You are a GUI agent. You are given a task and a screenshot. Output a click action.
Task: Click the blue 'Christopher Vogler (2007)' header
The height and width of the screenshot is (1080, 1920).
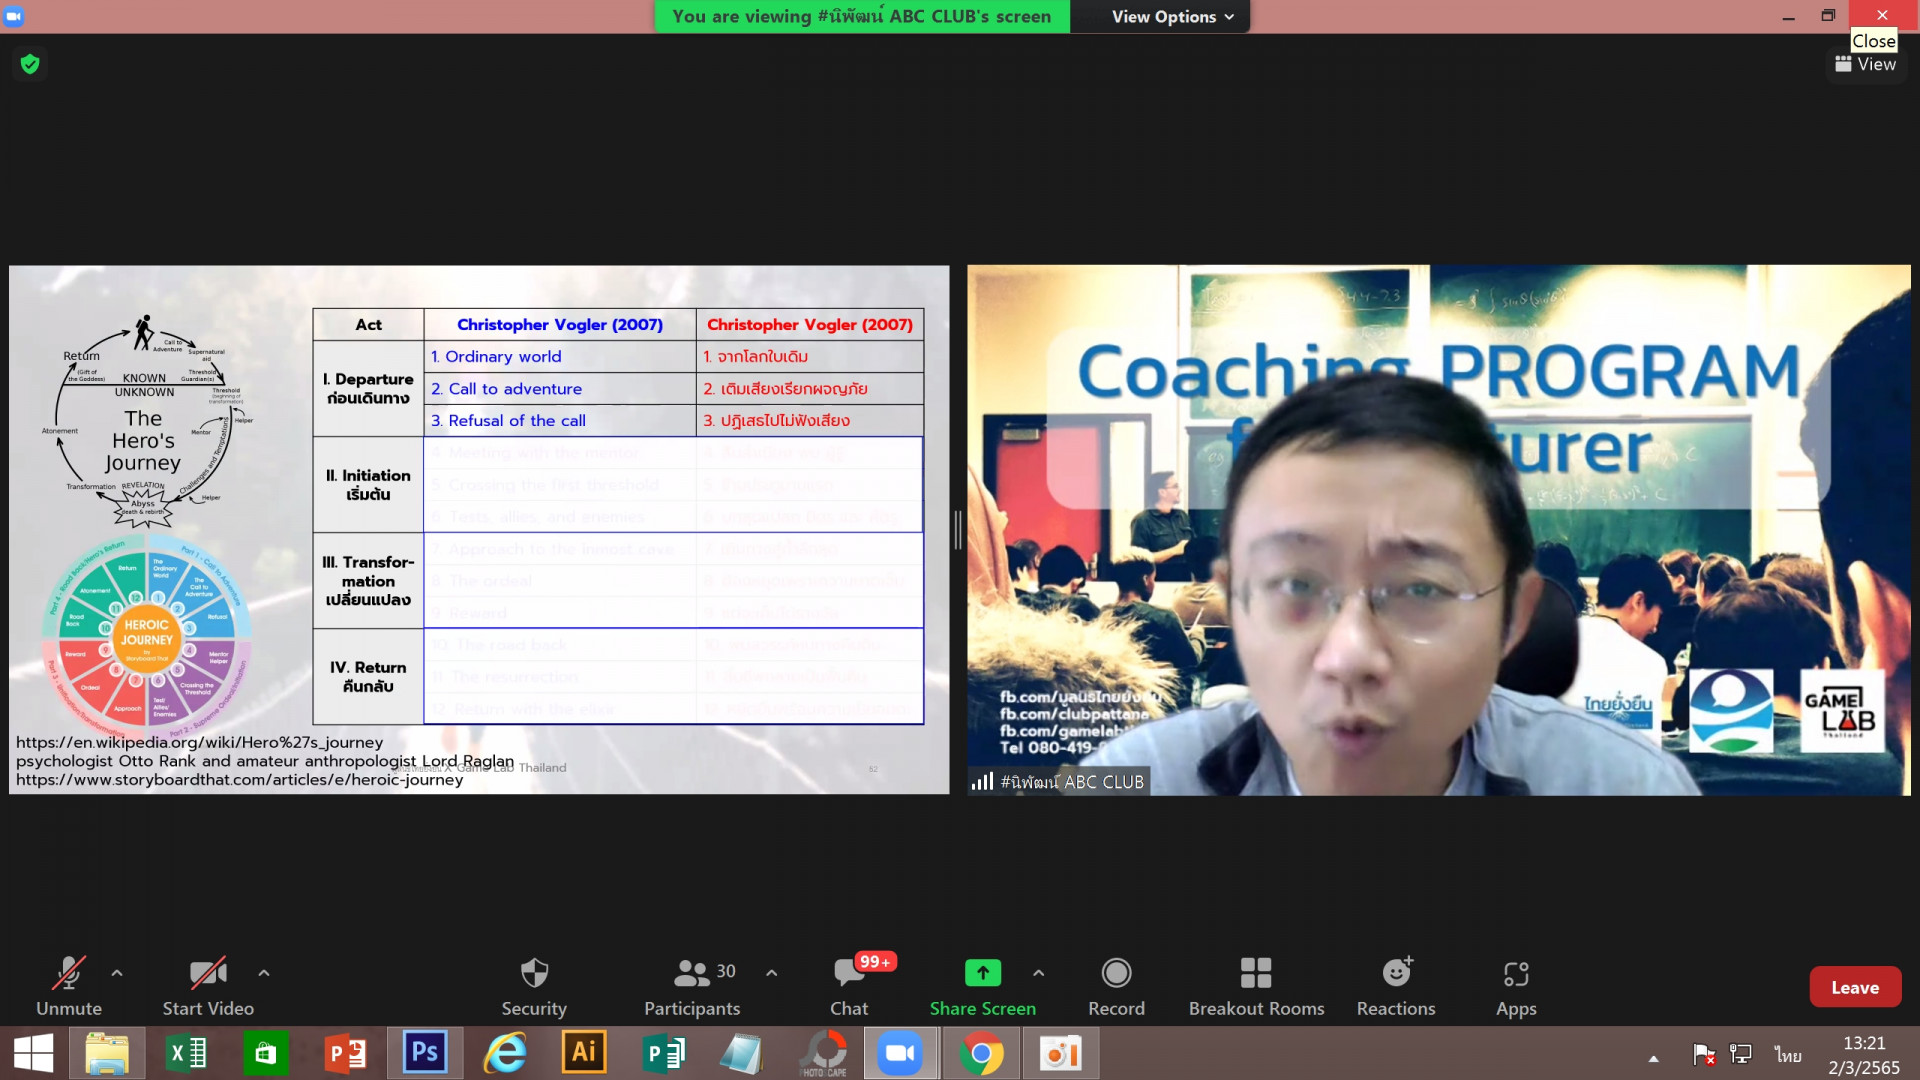tap(560, 325)
